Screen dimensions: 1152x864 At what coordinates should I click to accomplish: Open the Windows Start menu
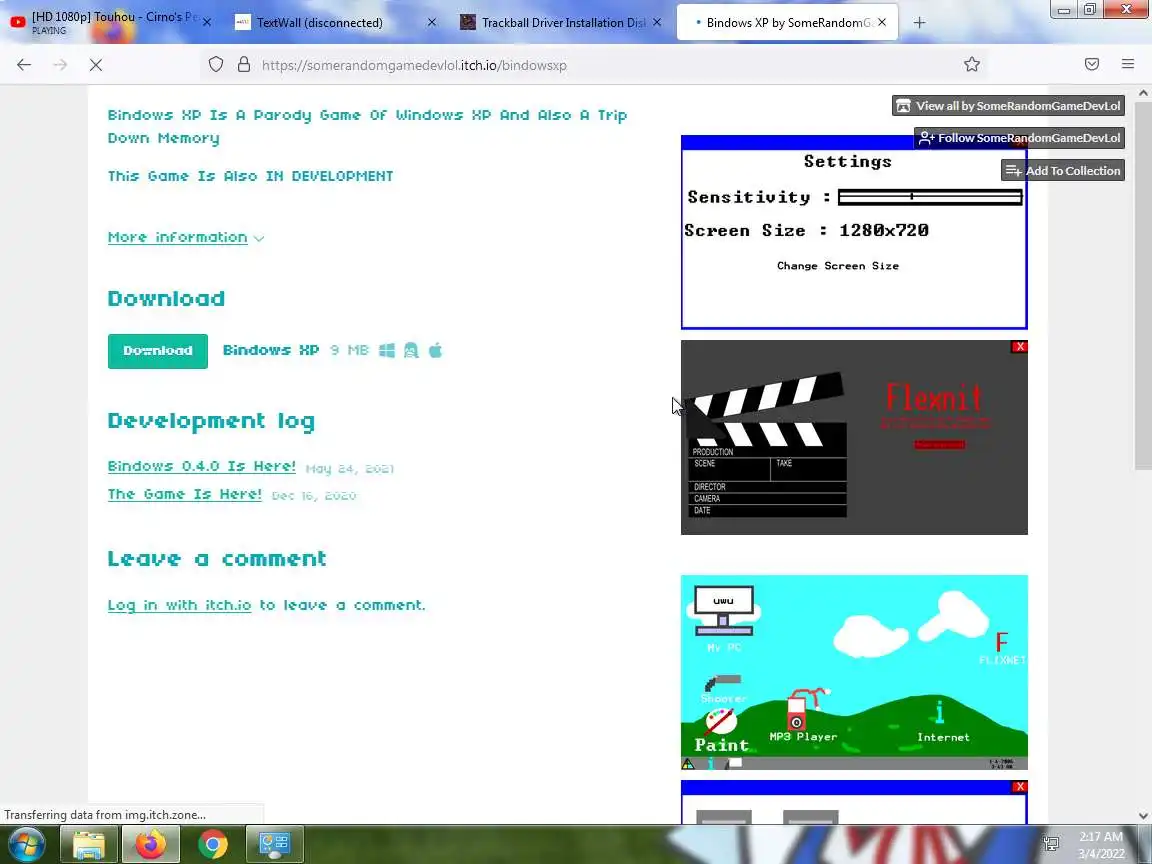click(26, 844)
